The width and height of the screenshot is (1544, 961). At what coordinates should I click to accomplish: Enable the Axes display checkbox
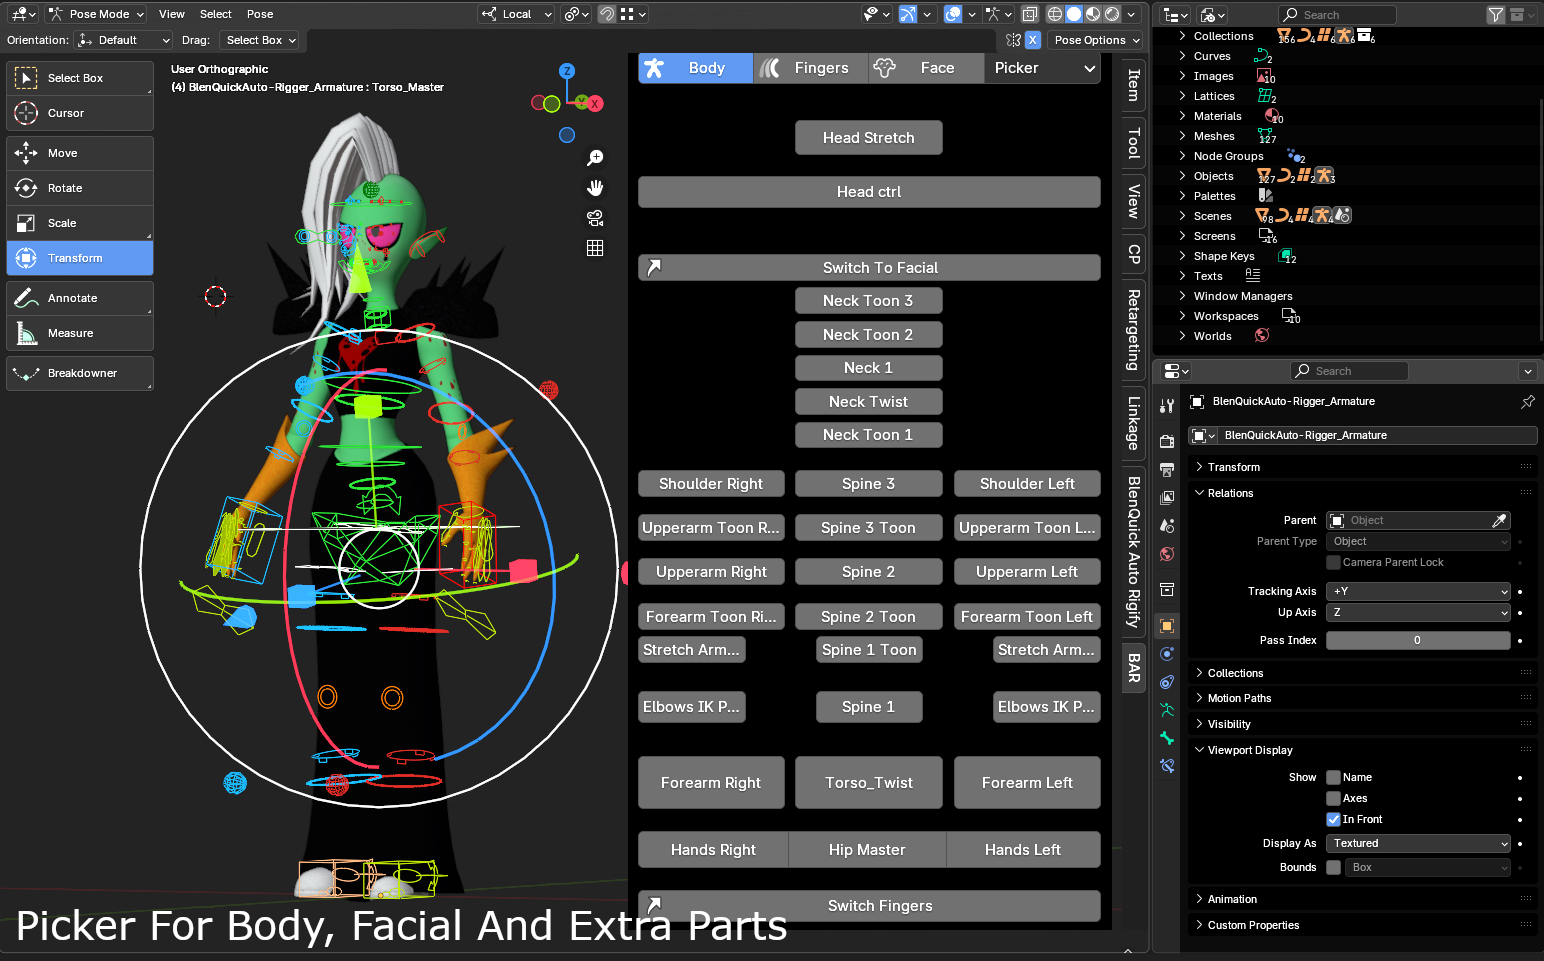tap(1334, 798)
